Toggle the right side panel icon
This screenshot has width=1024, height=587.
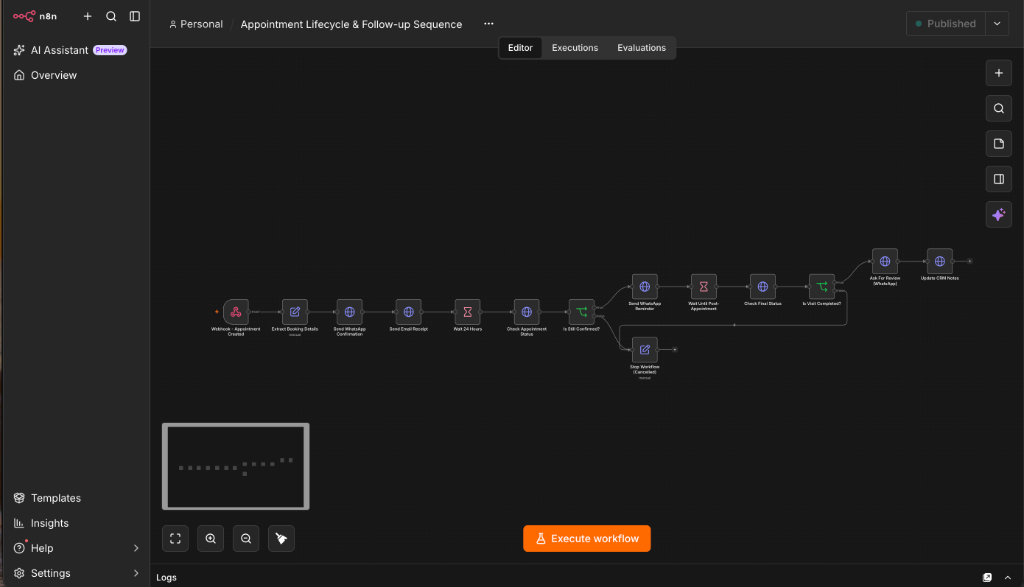[999, 179]
